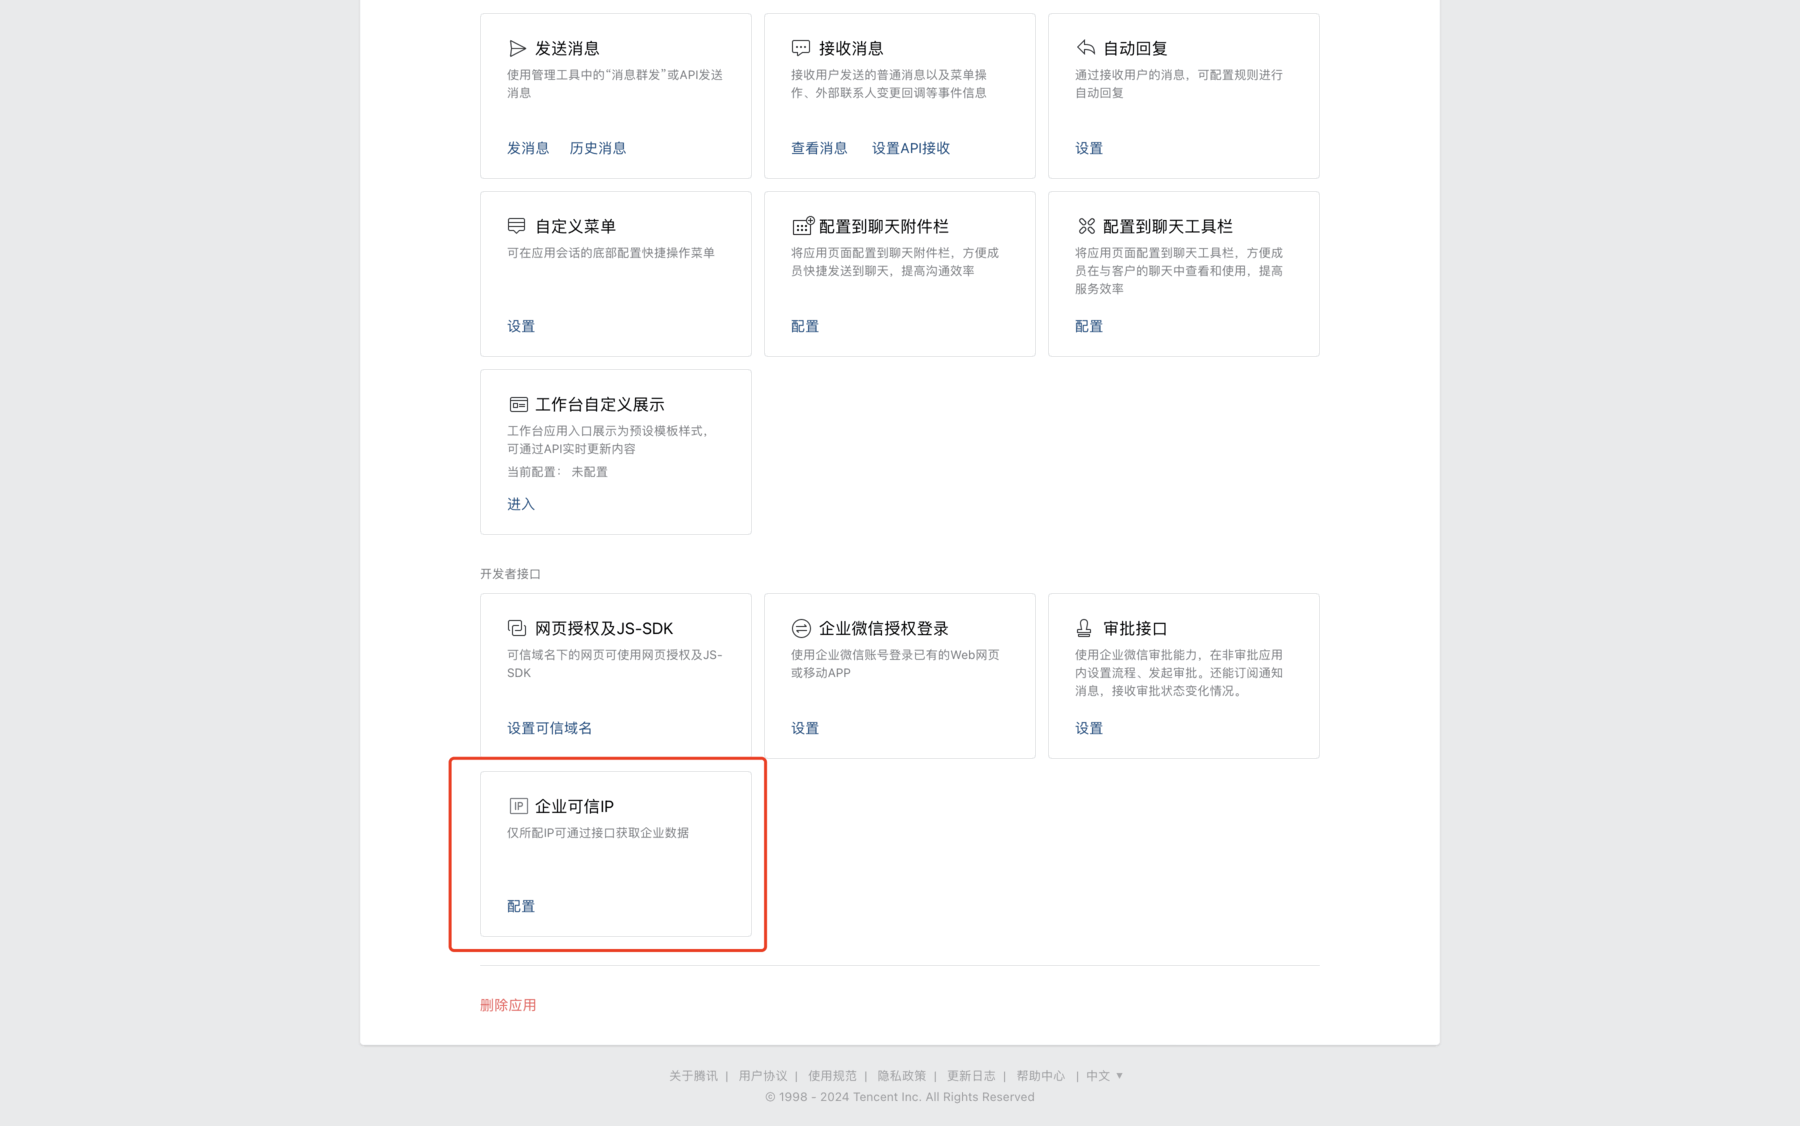Open 关于腾讯 footer link
Screen dimensions: 1800x1126
point(693,1076)
